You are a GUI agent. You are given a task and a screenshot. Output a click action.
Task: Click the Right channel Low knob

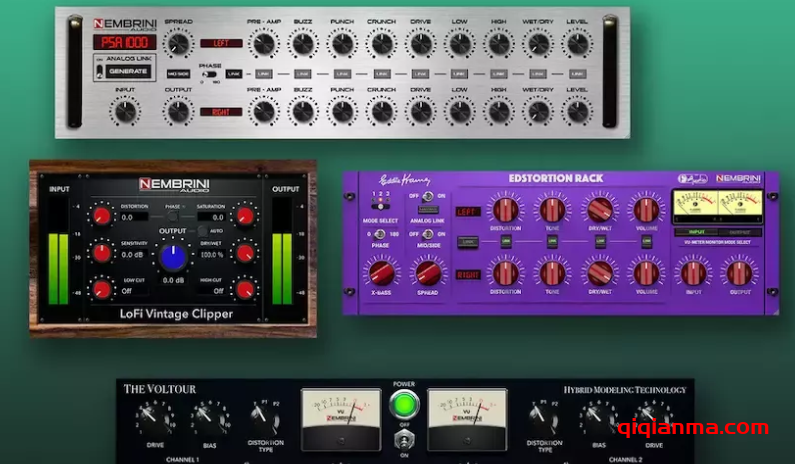[x=460, y=112]
